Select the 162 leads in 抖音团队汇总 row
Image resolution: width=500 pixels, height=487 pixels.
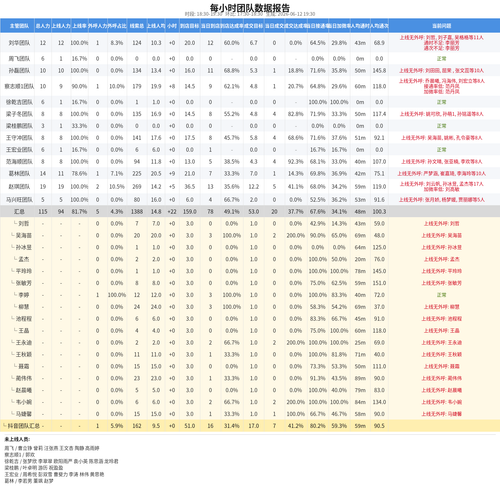(x=137, y=426)
